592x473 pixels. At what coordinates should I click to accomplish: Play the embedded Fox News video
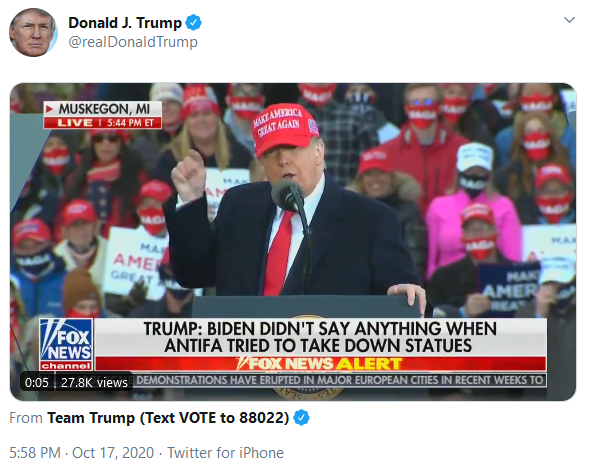293,242
